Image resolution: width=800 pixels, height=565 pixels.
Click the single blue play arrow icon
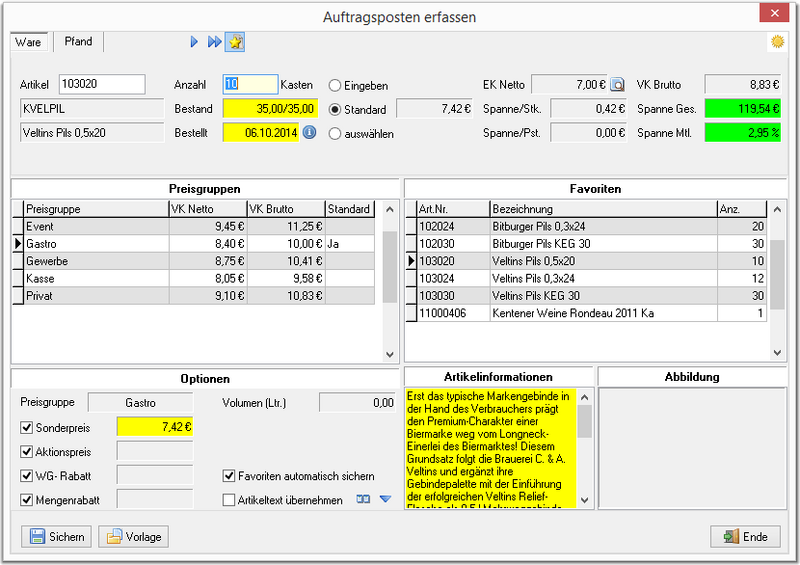click(x=194, y=42)
